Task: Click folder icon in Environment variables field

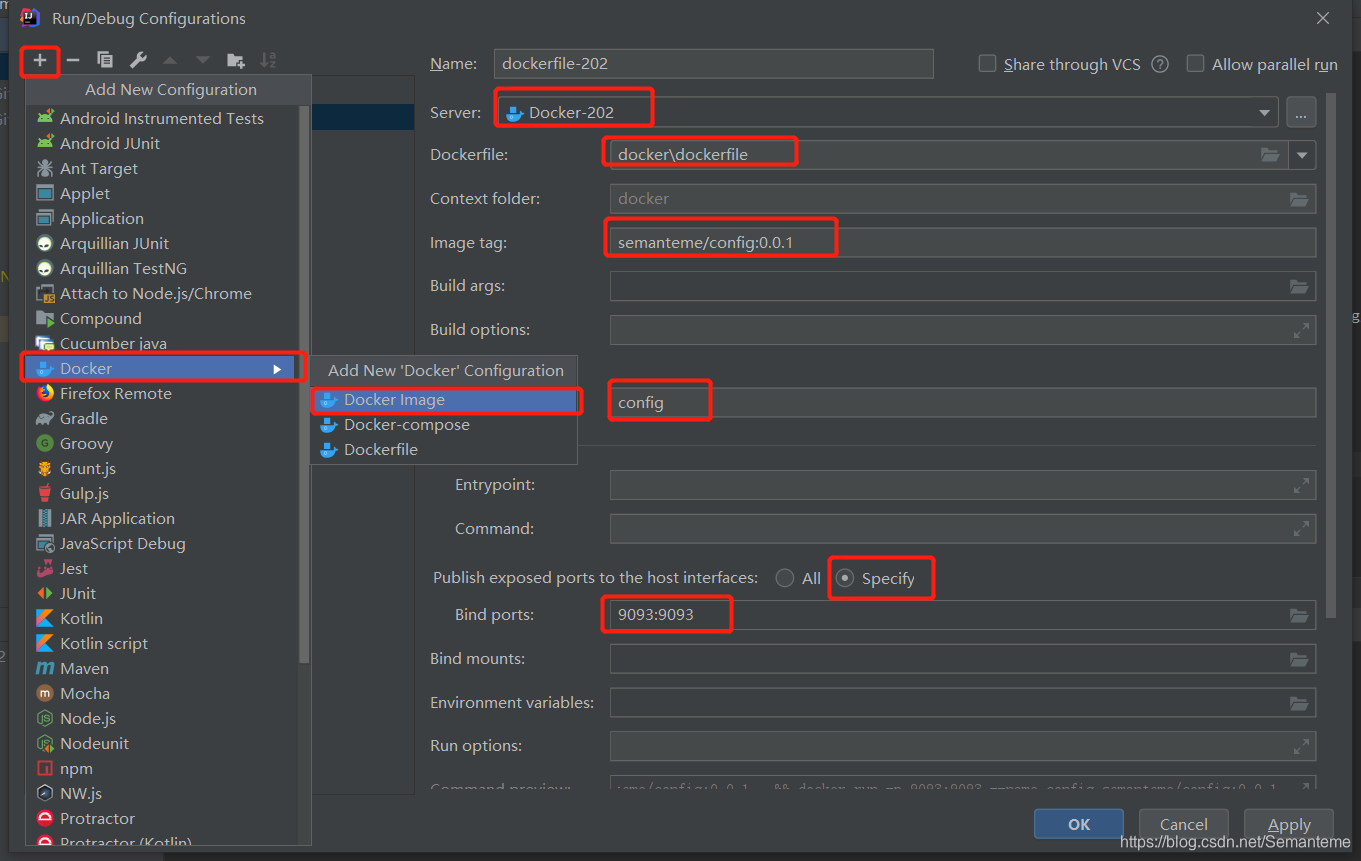Action: tap(1299, 703)
